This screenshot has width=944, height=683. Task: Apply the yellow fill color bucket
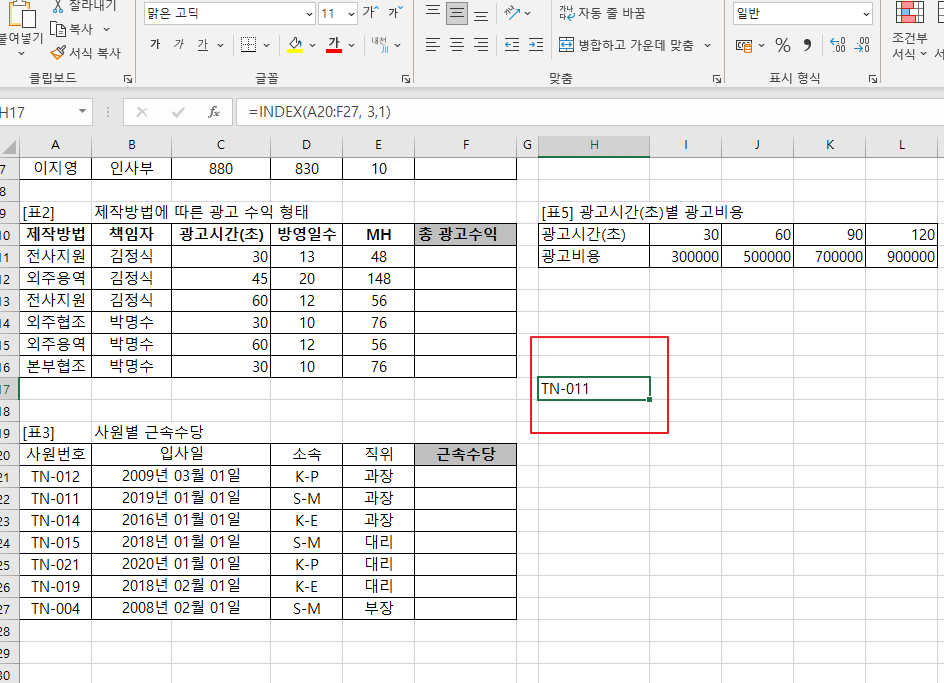click(295, 45)
